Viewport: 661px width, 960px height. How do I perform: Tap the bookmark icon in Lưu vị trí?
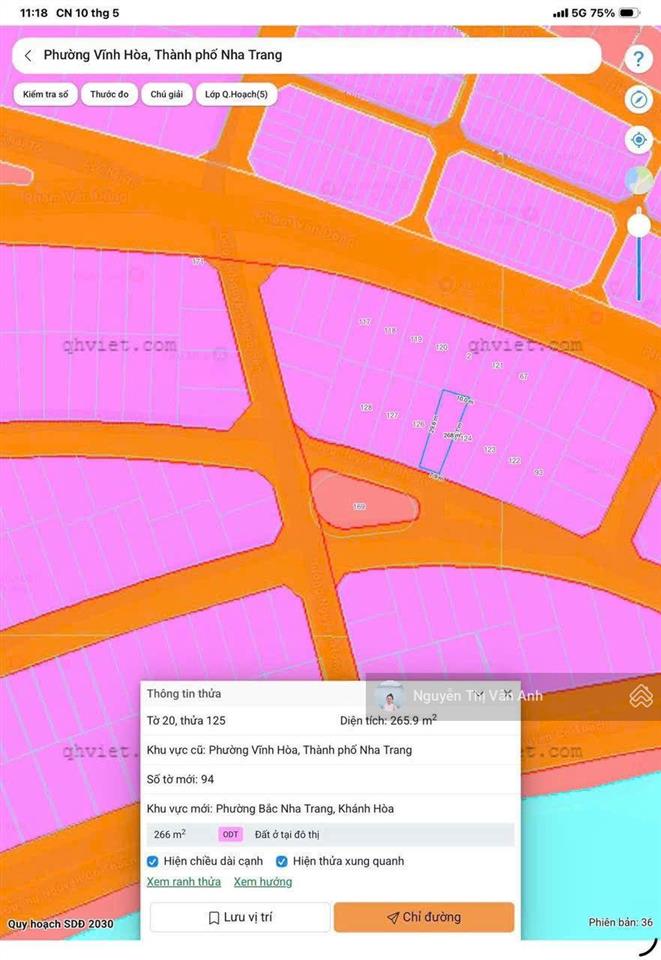coord(214,917)
